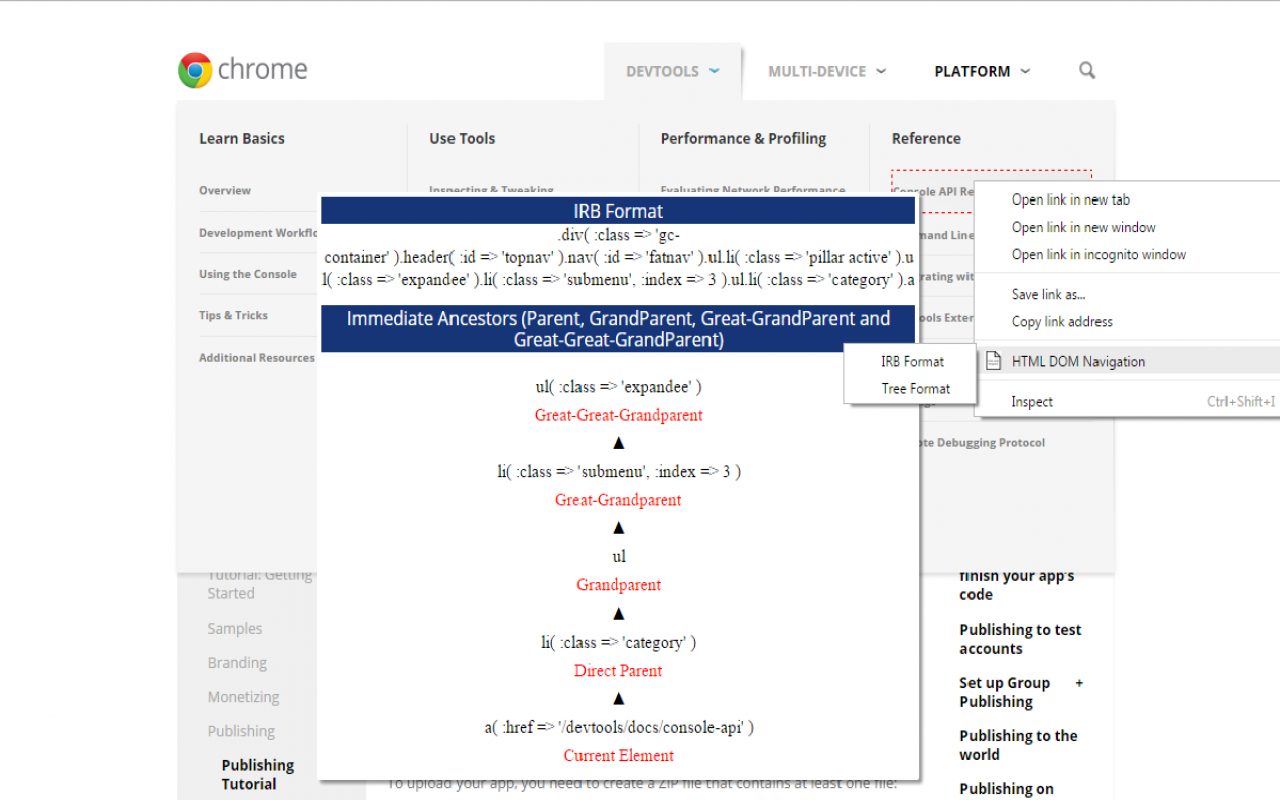This screenshot has height=800, width=1280.
Task: Click the Immediate Ancestors header bar
Action: pyautogui.click(x=618, y=329)
